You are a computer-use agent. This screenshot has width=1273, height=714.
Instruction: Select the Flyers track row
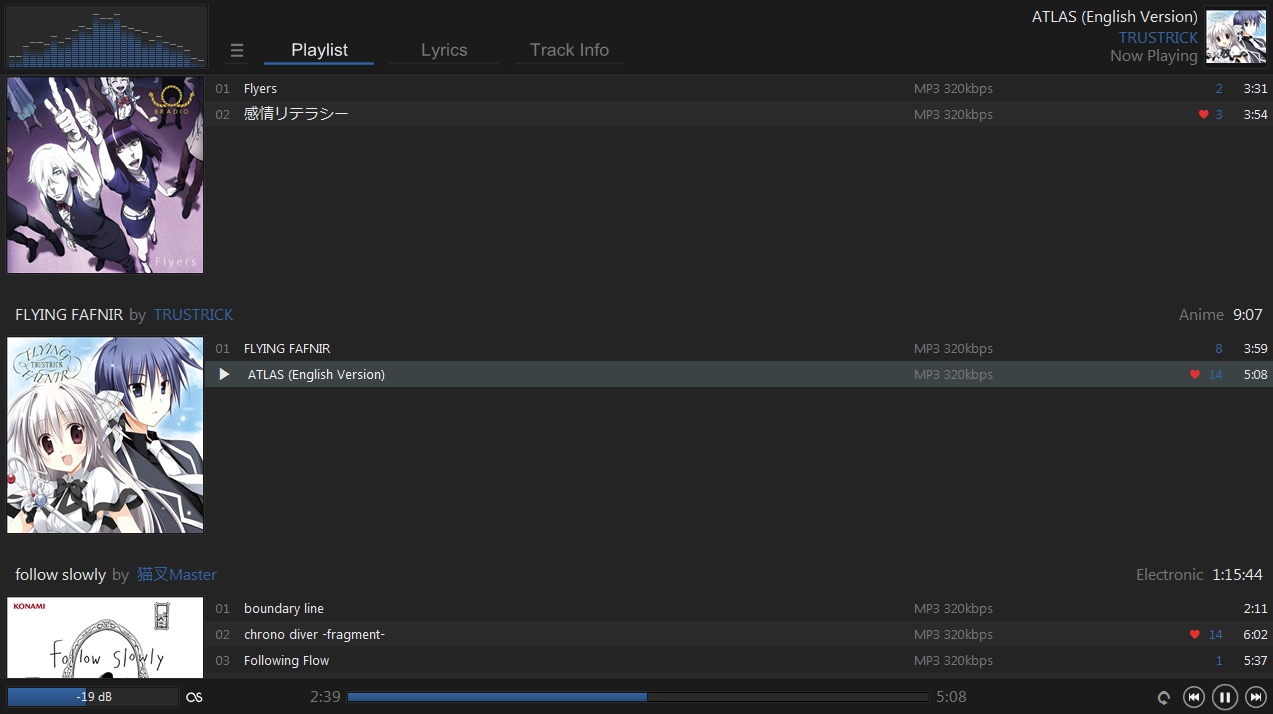tap(739, 88)
